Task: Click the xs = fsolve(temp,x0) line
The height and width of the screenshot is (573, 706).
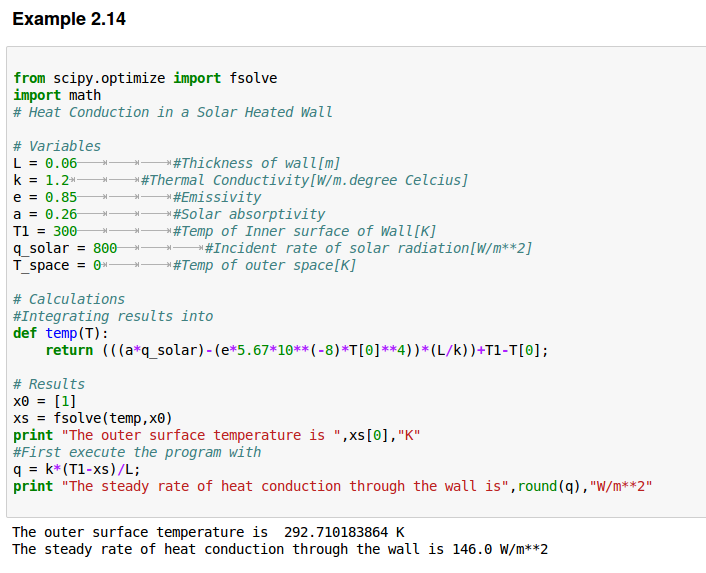Action: click(x=93, y=418)
